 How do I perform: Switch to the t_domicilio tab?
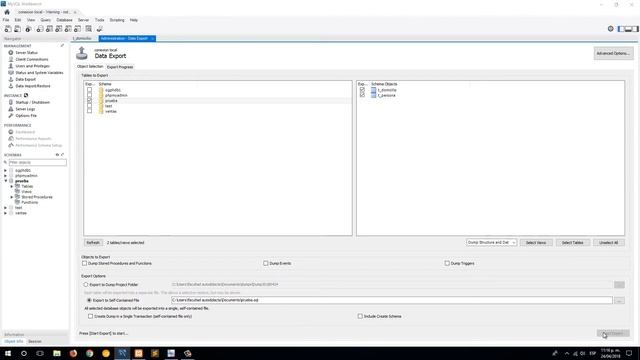pyautogui.click(x=83, y=38)
